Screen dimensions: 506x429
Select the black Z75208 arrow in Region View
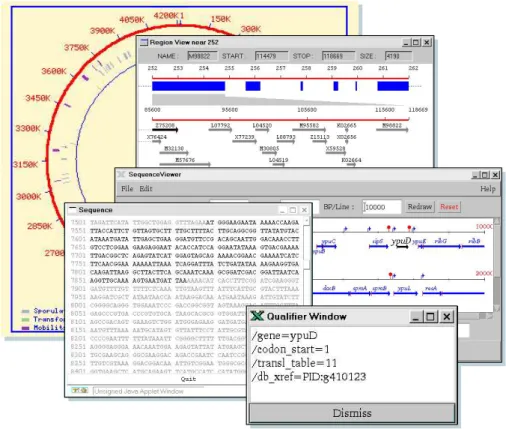(x=165, y=130)
